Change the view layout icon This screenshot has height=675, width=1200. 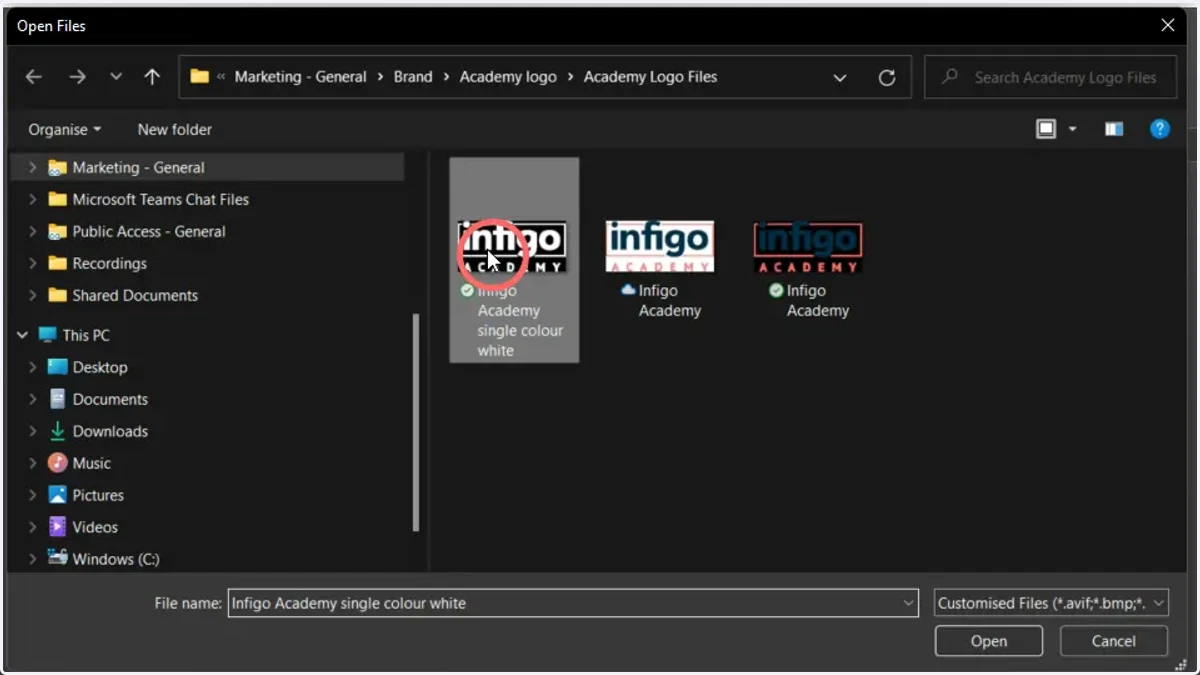pos(1046,129)
